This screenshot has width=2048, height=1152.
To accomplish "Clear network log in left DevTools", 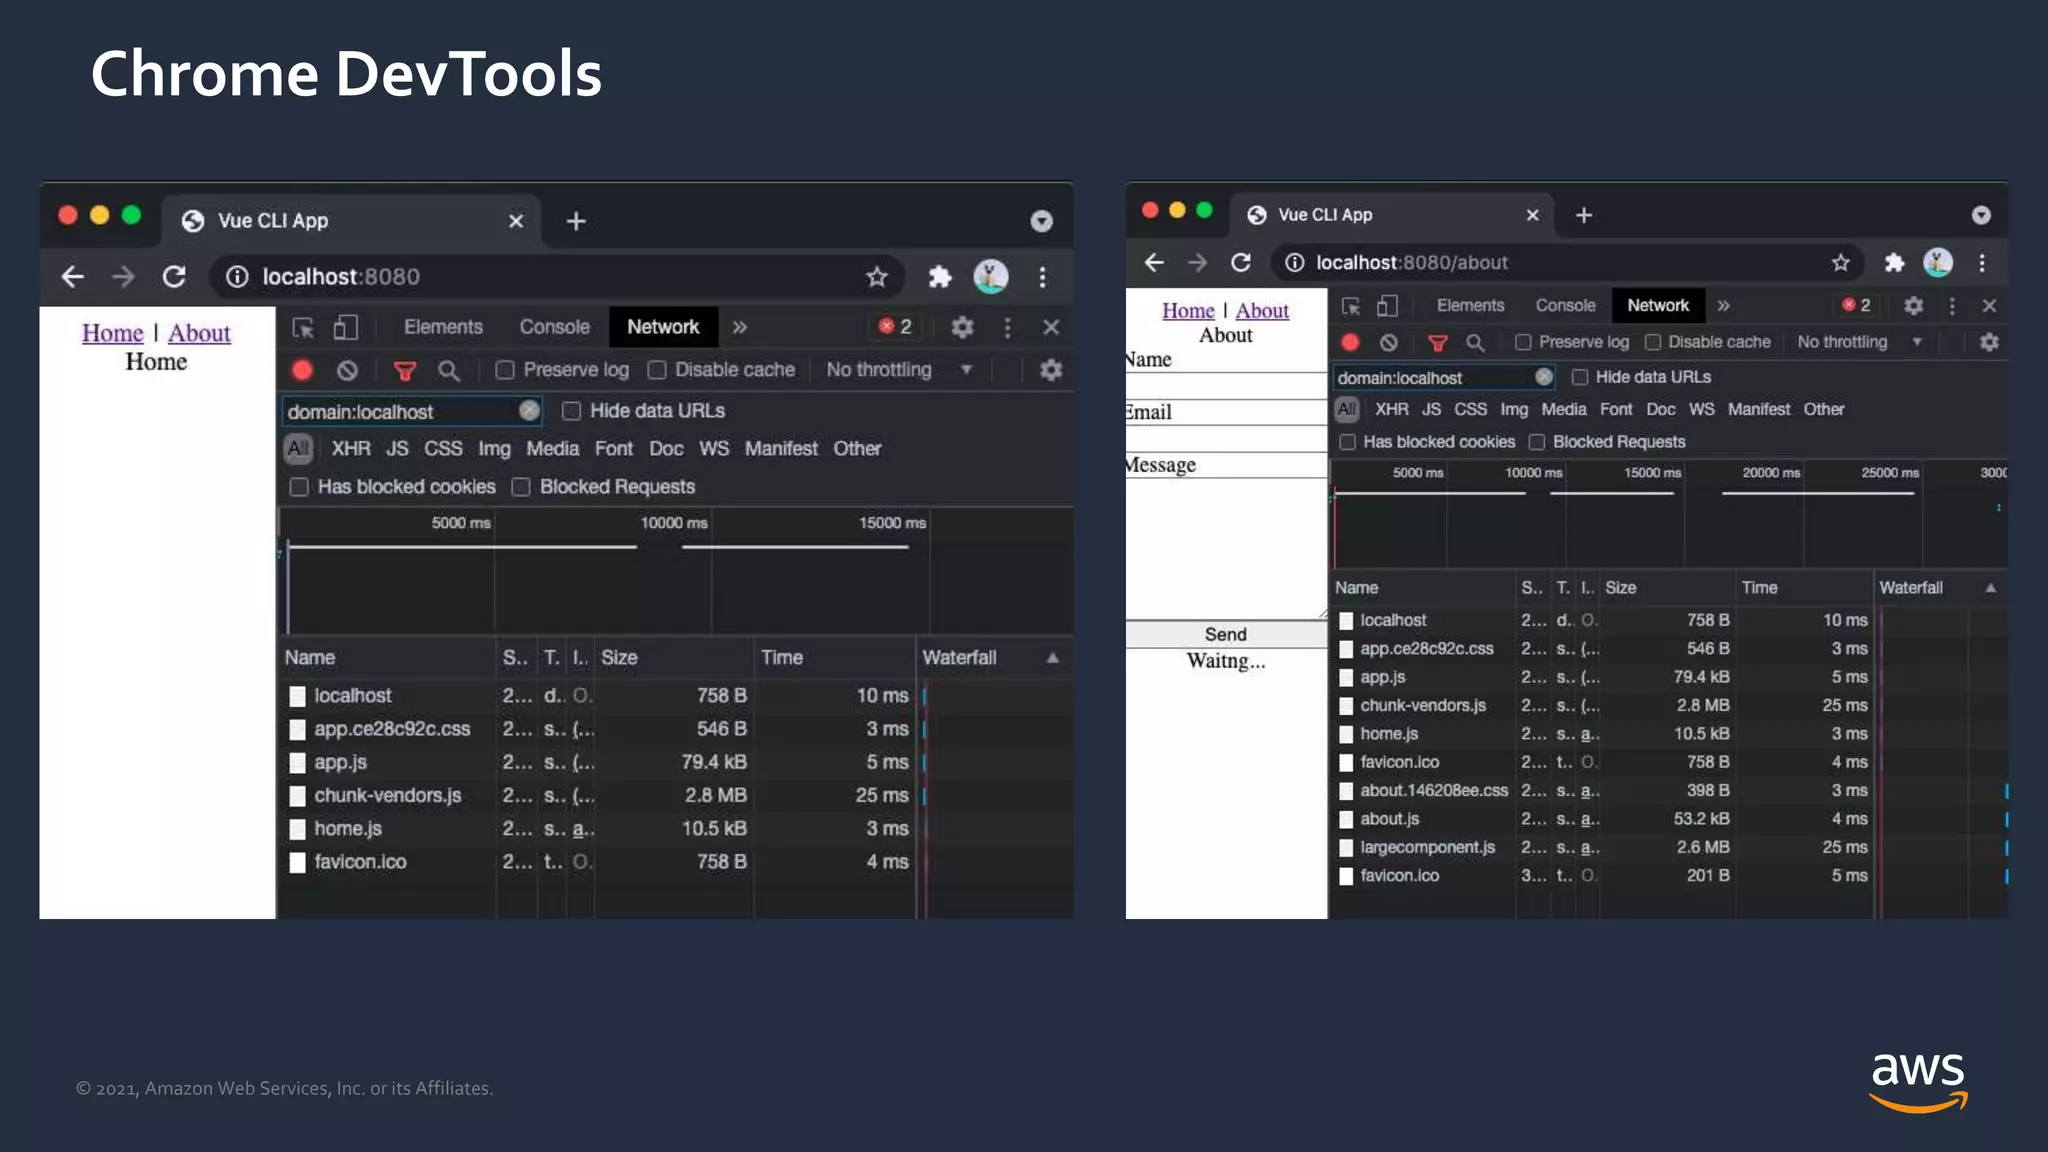I will pos(347,370).
